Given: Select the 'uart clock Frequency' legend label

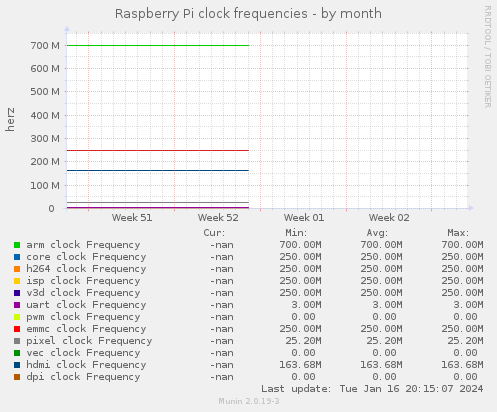Looking at the screenshot, I should (x=86, y=305).
